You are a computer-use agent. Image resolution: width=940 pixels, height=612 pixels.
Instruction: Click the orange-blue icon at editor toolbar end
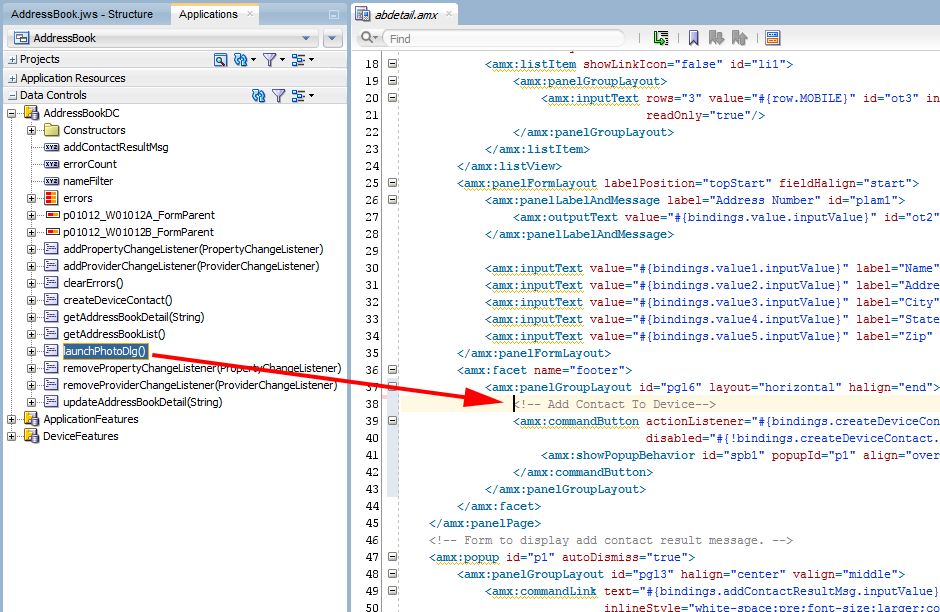[773, 38]
